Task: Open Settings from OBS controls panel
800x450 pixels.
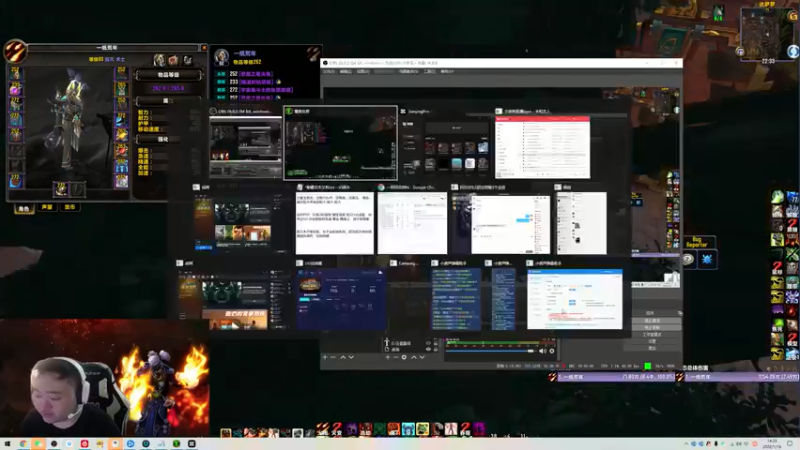Action: (652, 341)
